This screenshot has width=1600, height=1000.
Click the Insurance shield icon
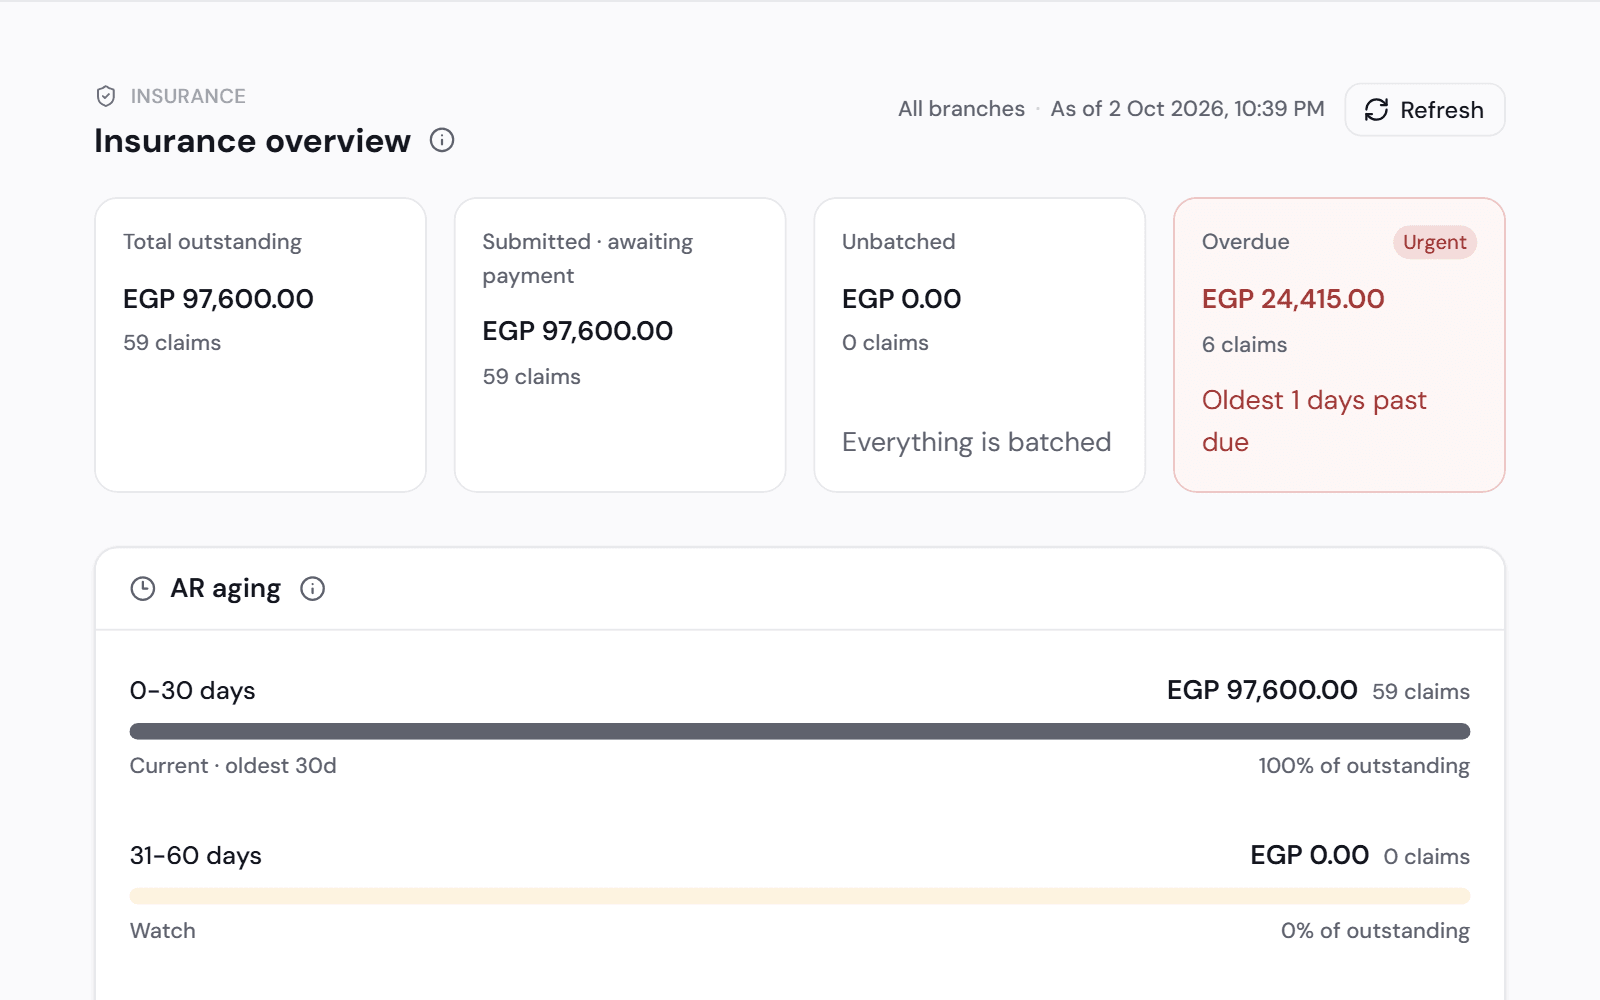[x=106, y=96]
